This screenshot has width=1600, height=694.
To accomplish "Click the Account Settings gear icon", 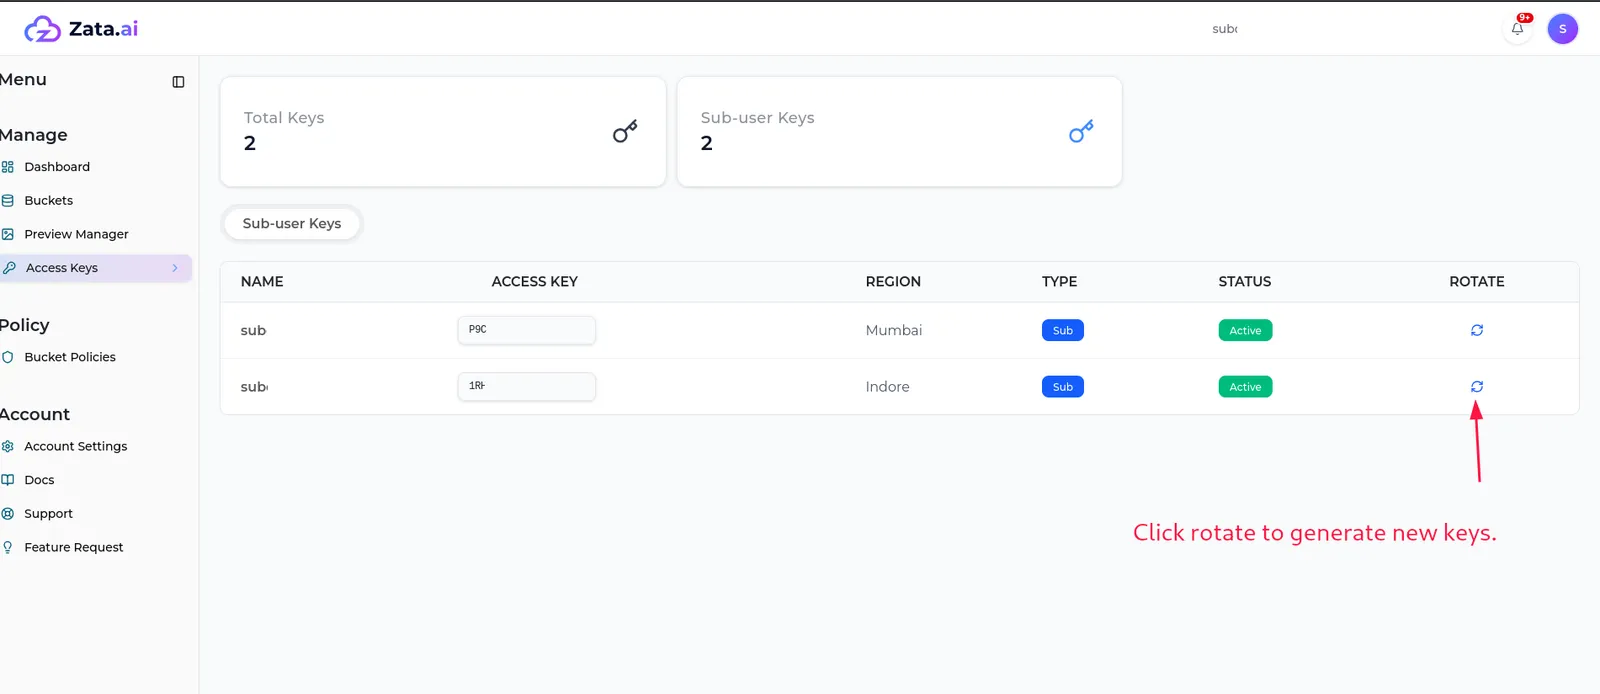I will [8, 446].
